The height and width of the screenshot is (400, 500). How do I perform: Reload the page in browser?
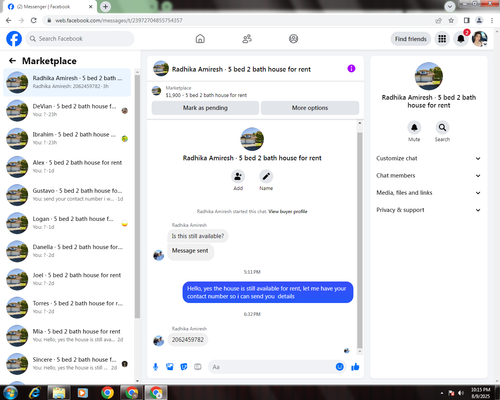coord(34,20)
